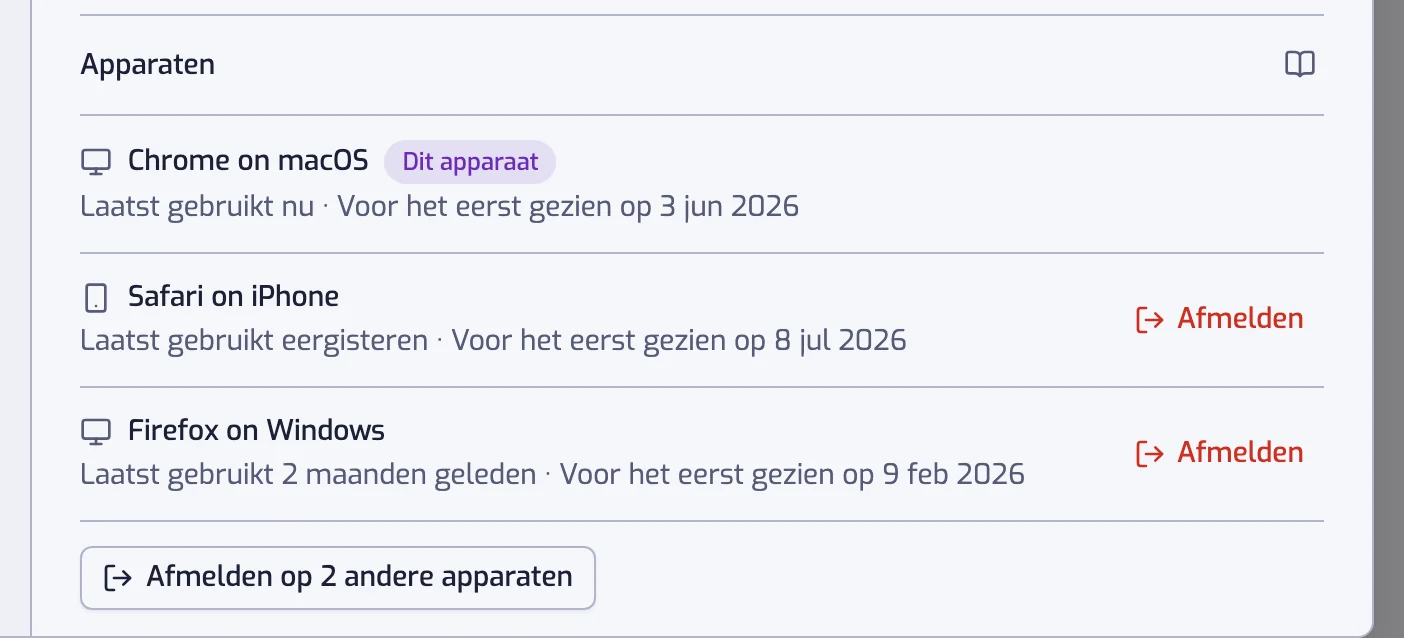Screen dimensions: 1404x638
Task: Select the Safari on iPhone device name
Action: tap(233, 297)
